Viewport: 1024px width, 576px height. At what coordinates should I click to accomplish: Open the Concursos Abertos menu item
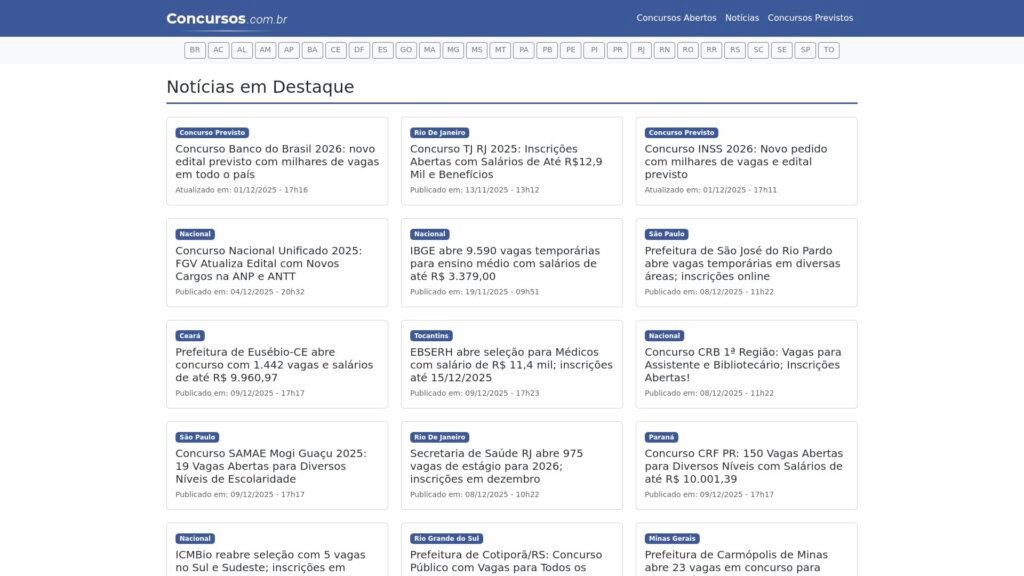[676, 18]
